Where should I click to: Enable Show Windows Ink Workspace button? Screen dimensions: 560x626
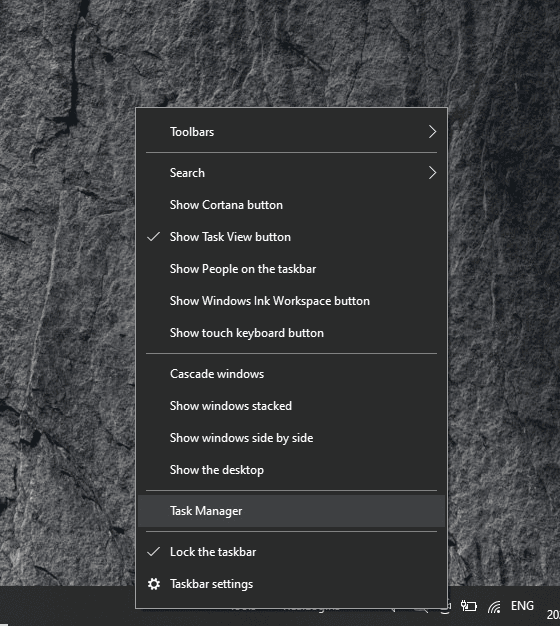[291, 301]
